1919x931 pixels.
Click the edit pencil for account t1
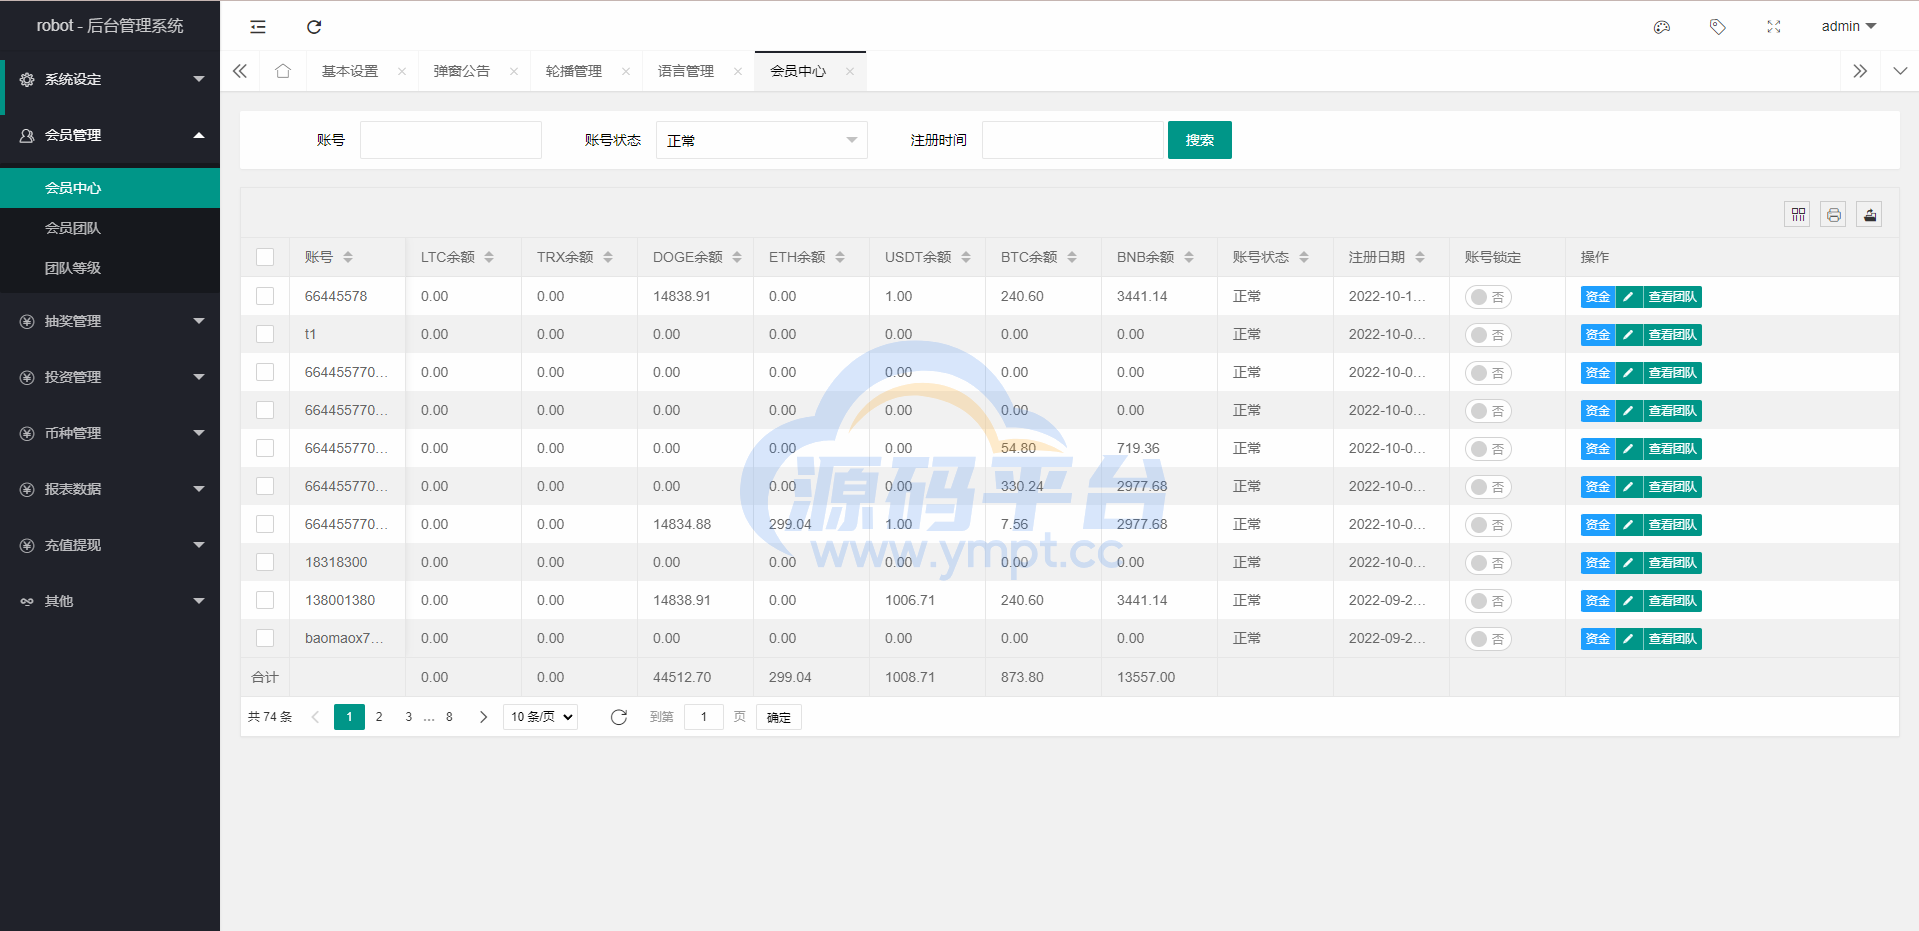(x=1629, y=335)
